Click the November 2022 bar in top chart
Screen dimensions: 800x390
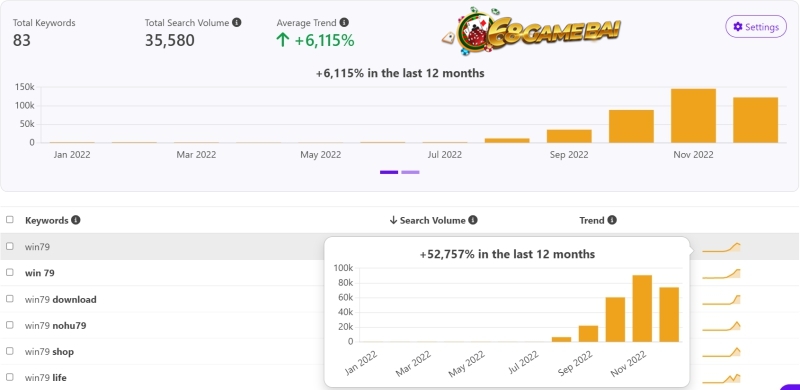tap(693, 116)
